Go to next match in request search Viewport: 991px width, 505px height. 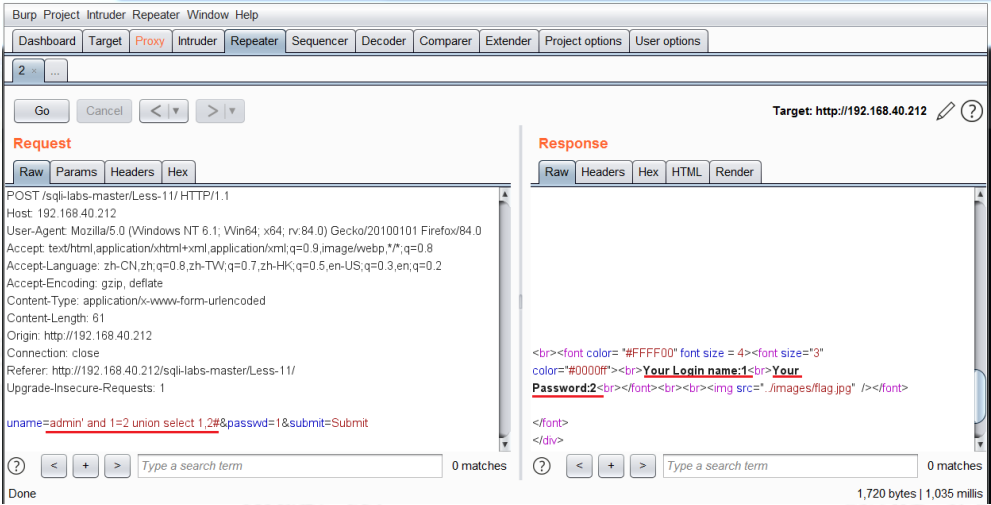(x=117, y=466)
